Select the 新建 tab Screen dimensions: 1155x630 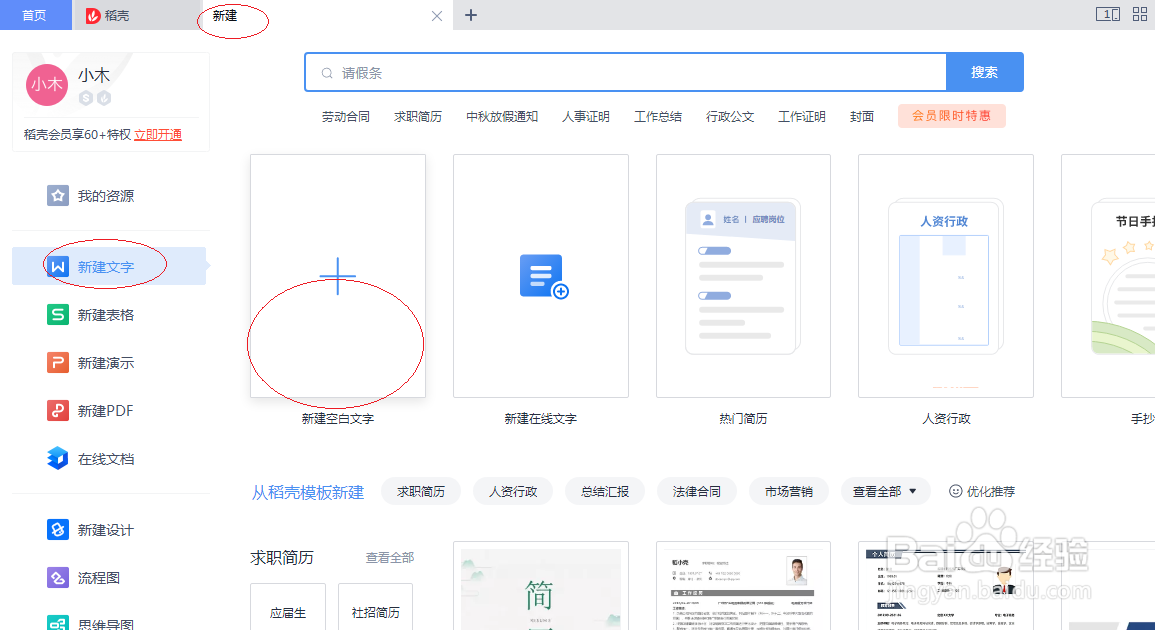click(x=328, y=15)
